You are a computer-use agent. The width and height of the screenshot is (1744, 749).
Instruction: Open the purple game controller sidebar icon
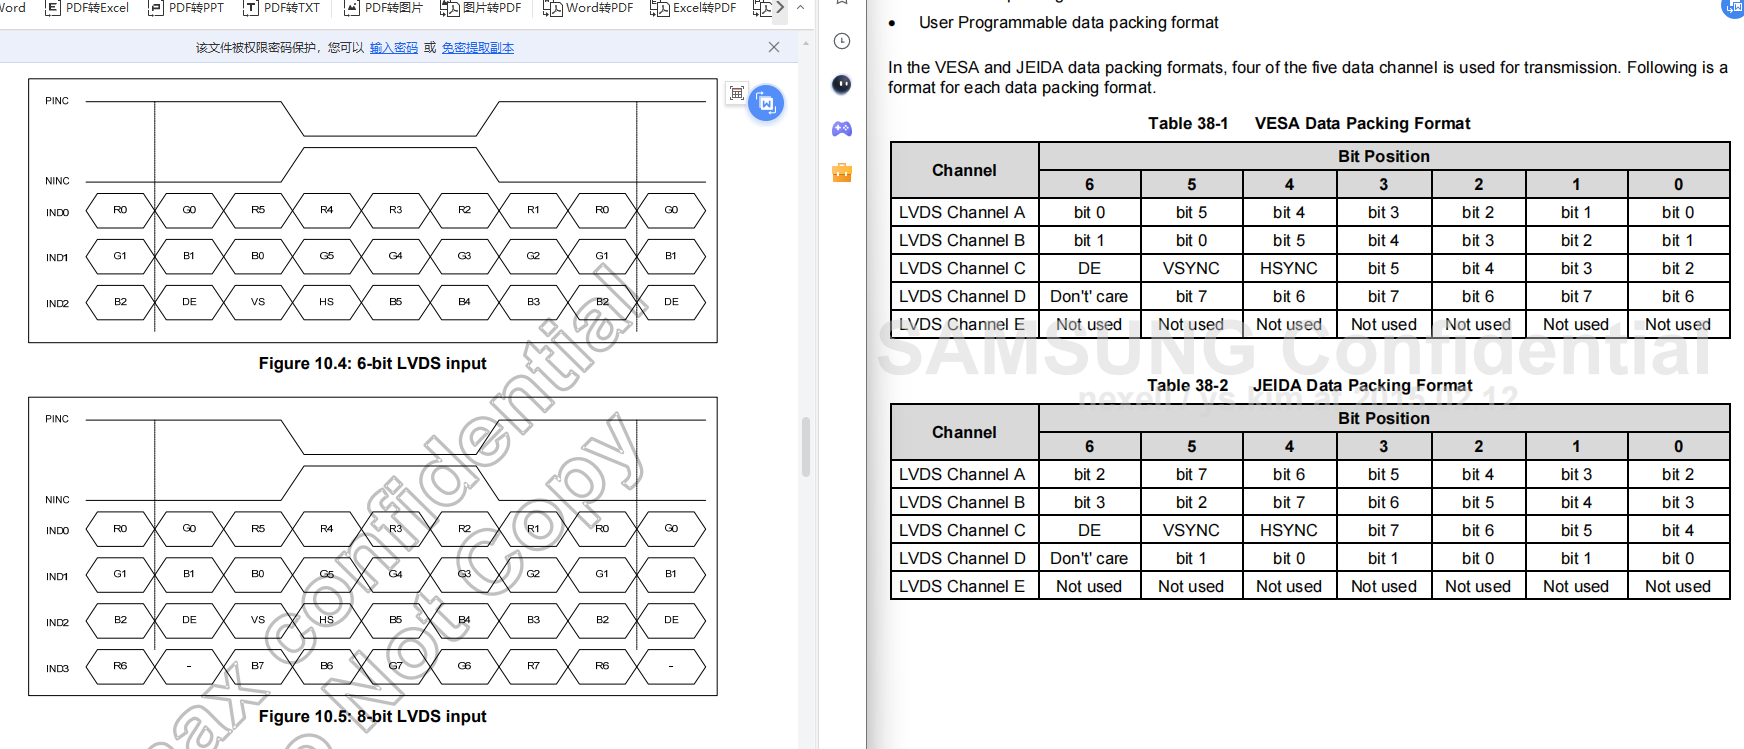coord(842,129)
